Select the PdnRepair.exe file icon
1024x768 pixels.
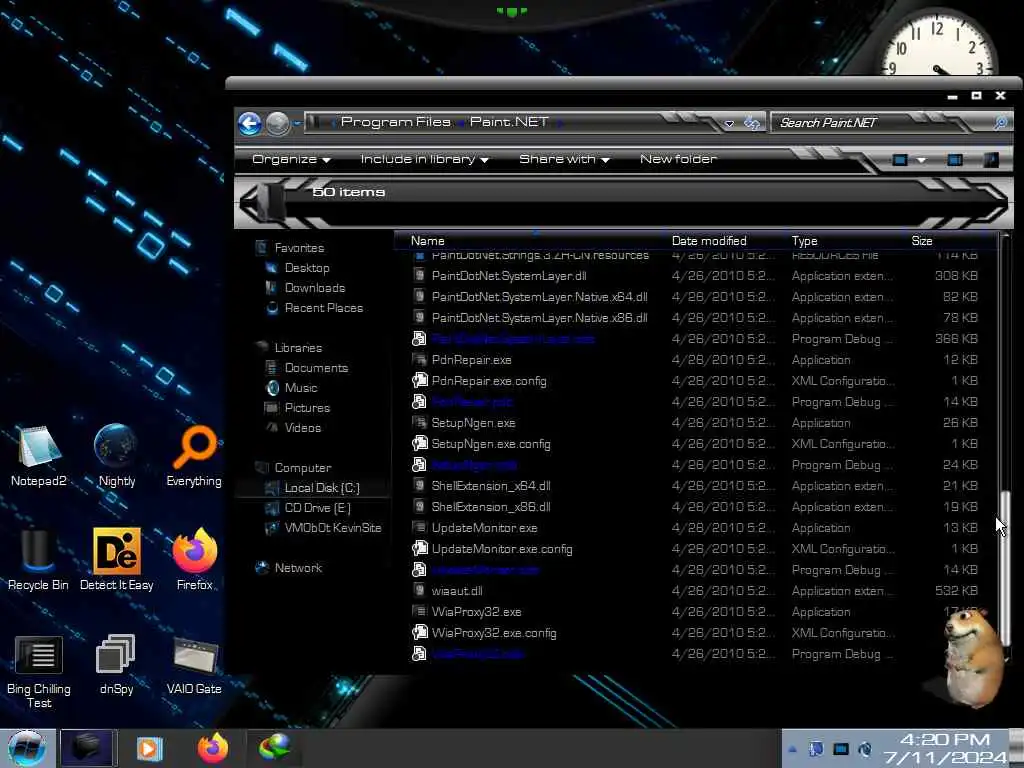(x=419, y=360)
